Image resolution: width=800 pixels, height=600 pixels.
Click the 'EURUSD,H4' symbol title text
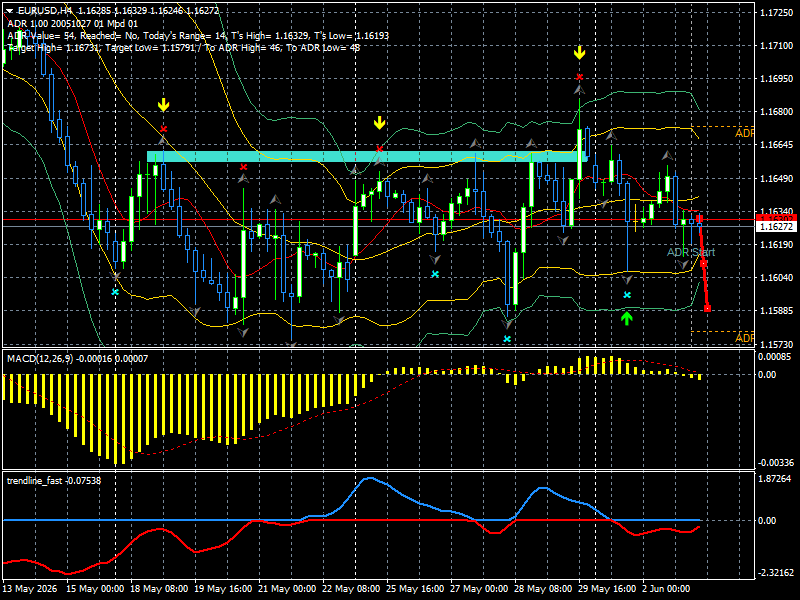(x=45, y=10)
